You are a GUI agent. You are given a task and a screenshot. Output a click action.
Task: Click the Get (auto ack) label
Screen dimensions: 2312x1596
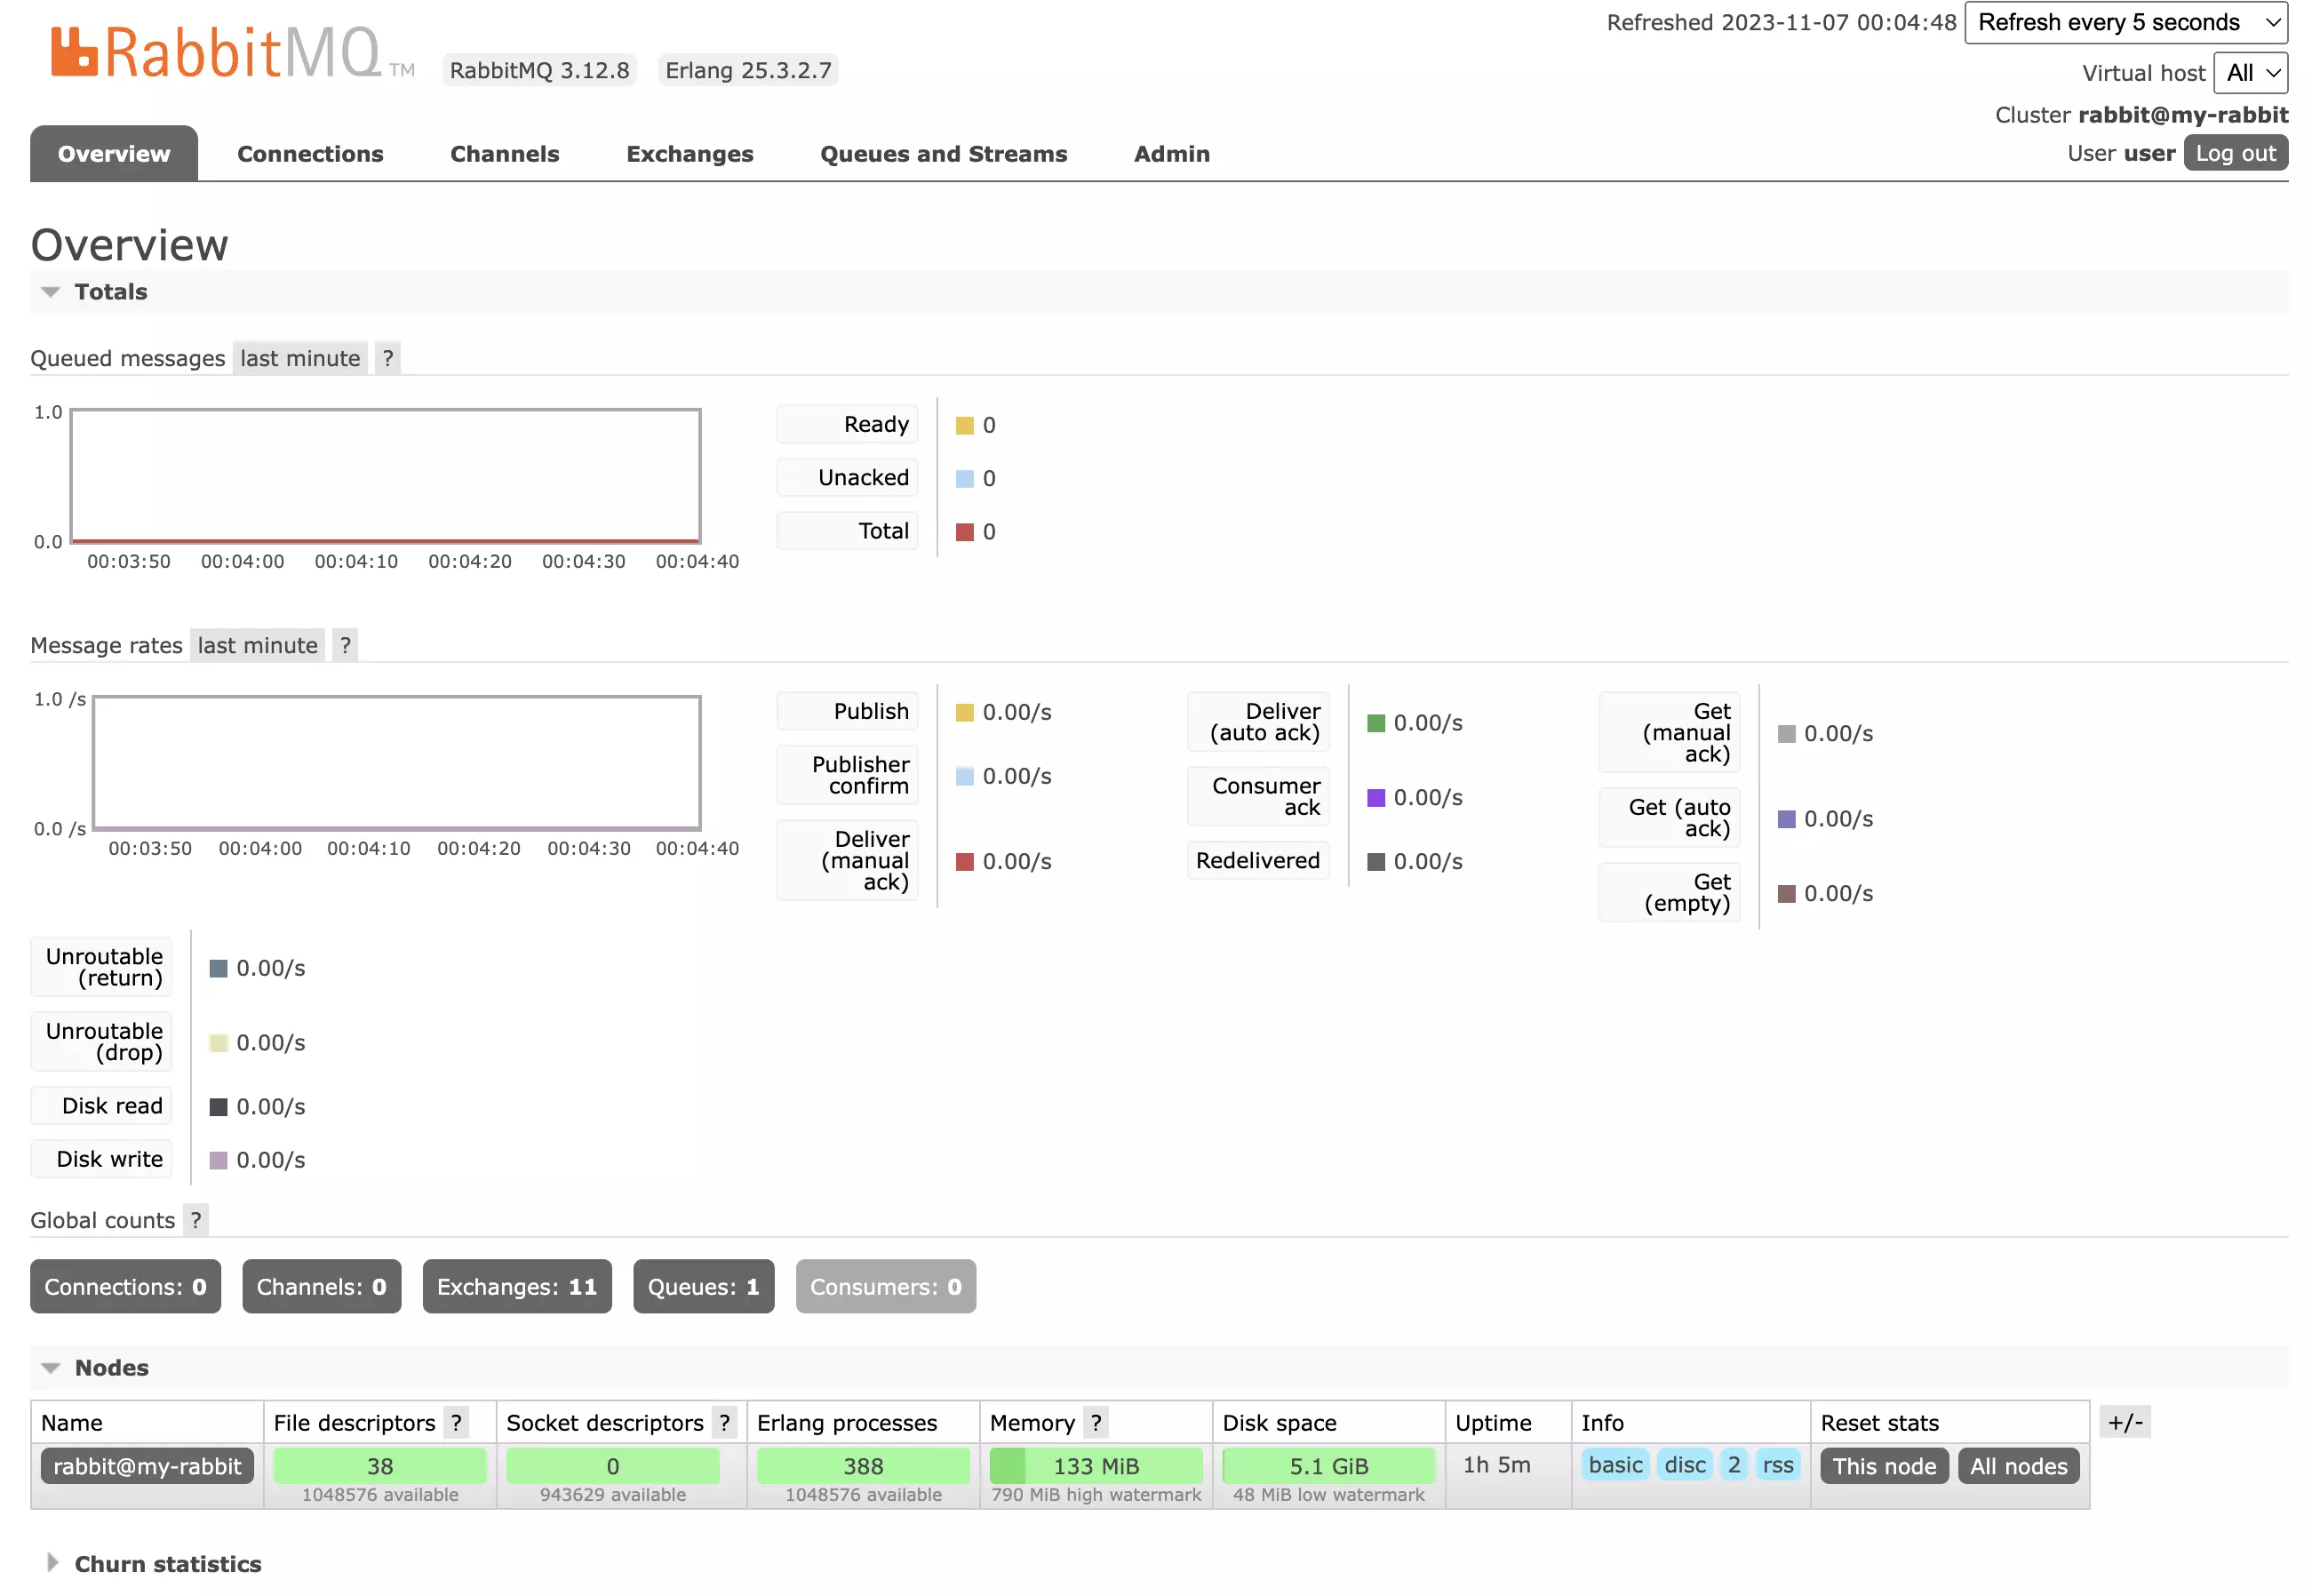tap(1669, 818)
